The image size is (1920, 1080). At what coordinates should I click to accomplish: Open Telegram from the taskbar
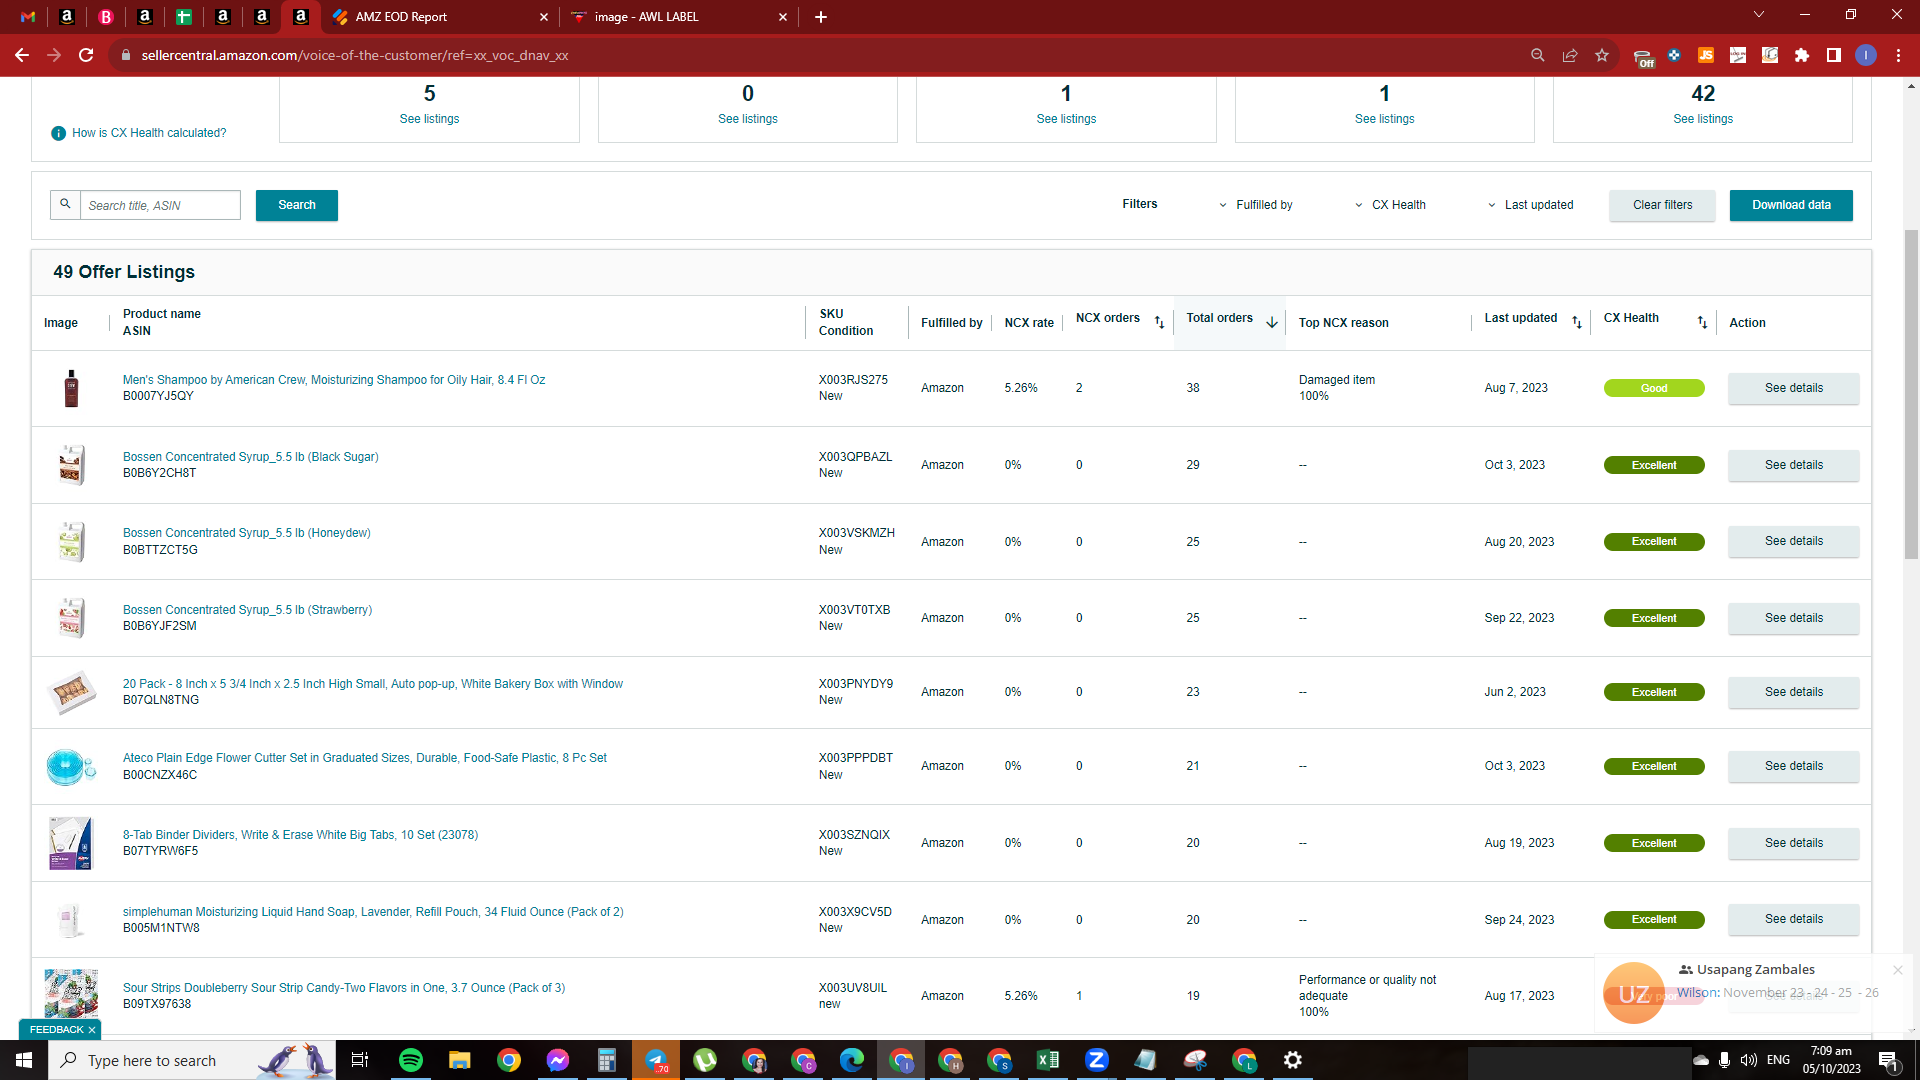tap(656, 1060)
